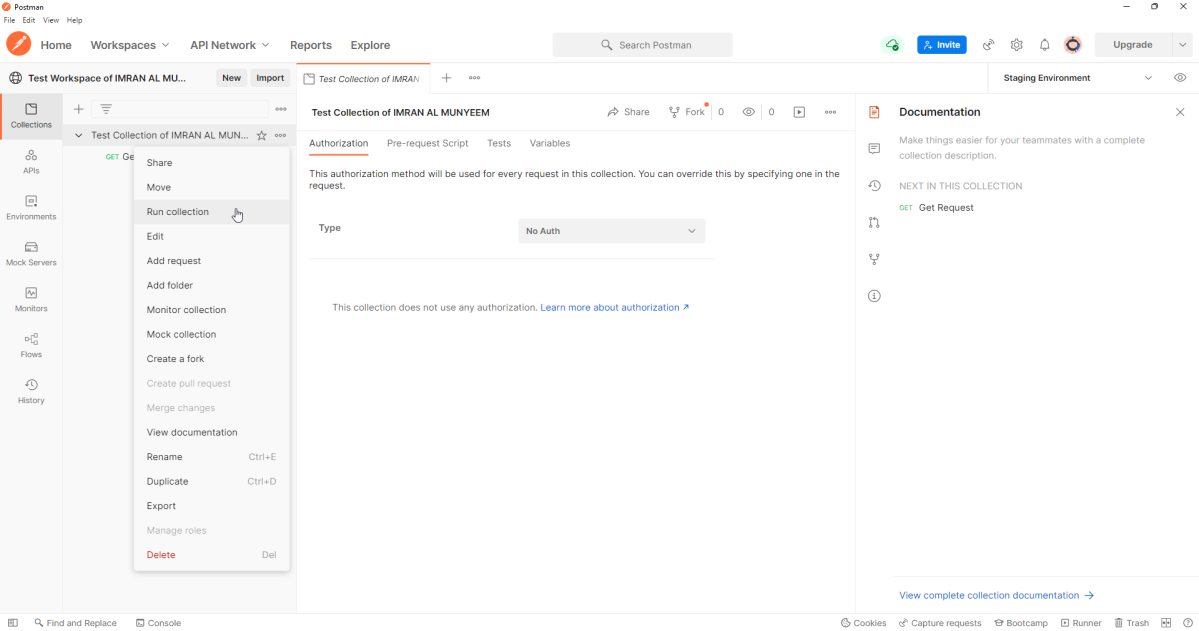The image size is (1199, 631).
Task: Choose Add request in the context menu
Action: click(x=212, y=261)
